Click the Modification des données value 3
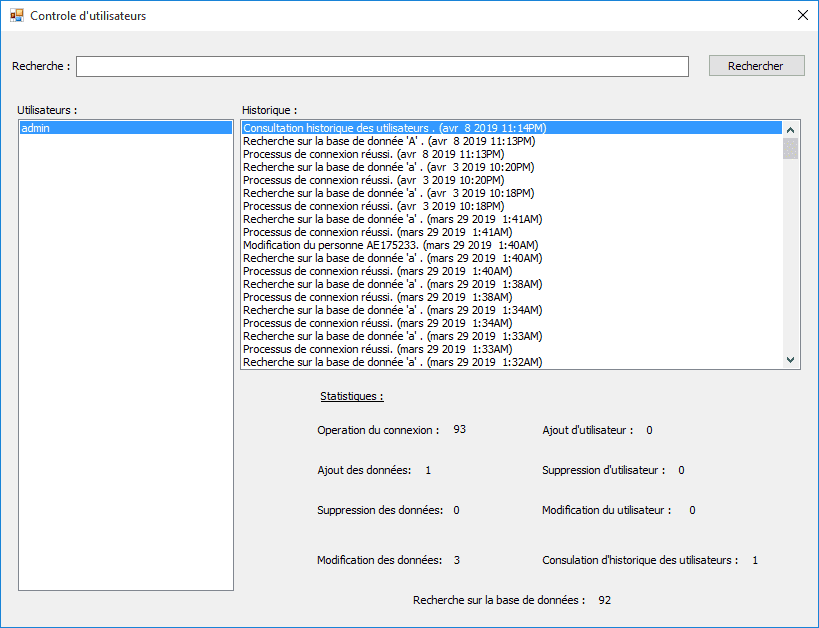 click(x=457, y=560)
